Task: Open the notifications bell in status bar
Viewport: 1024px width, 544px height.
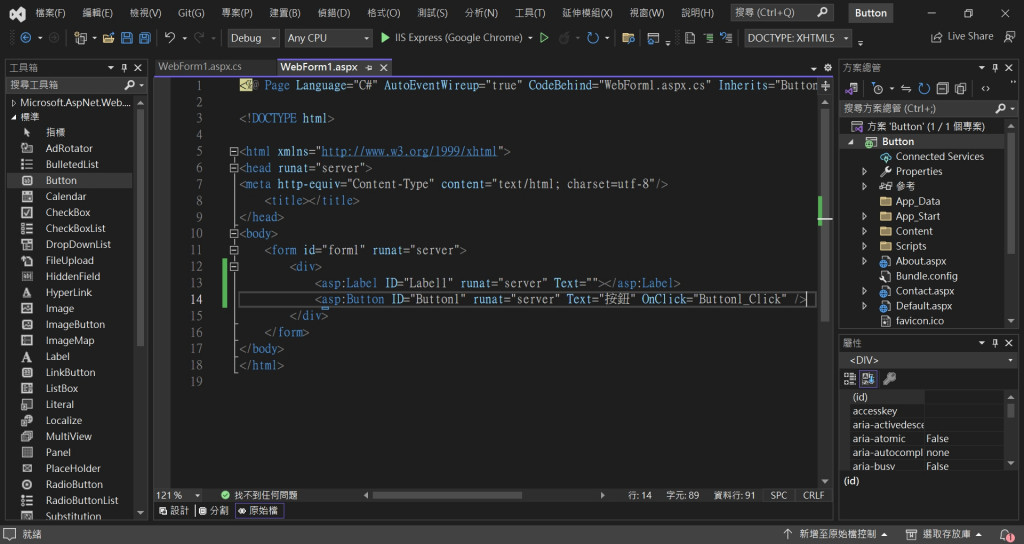Action: click(x=1008, y=534)
